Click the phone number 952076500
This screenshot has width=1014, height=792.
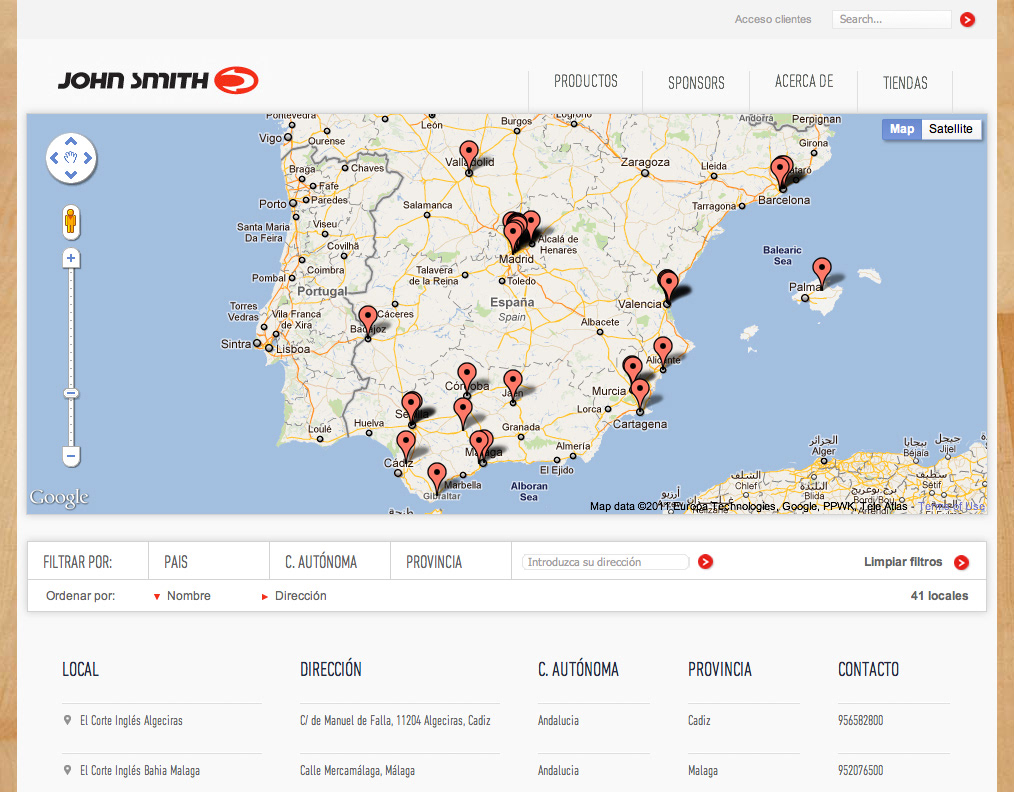coord(860,770)
